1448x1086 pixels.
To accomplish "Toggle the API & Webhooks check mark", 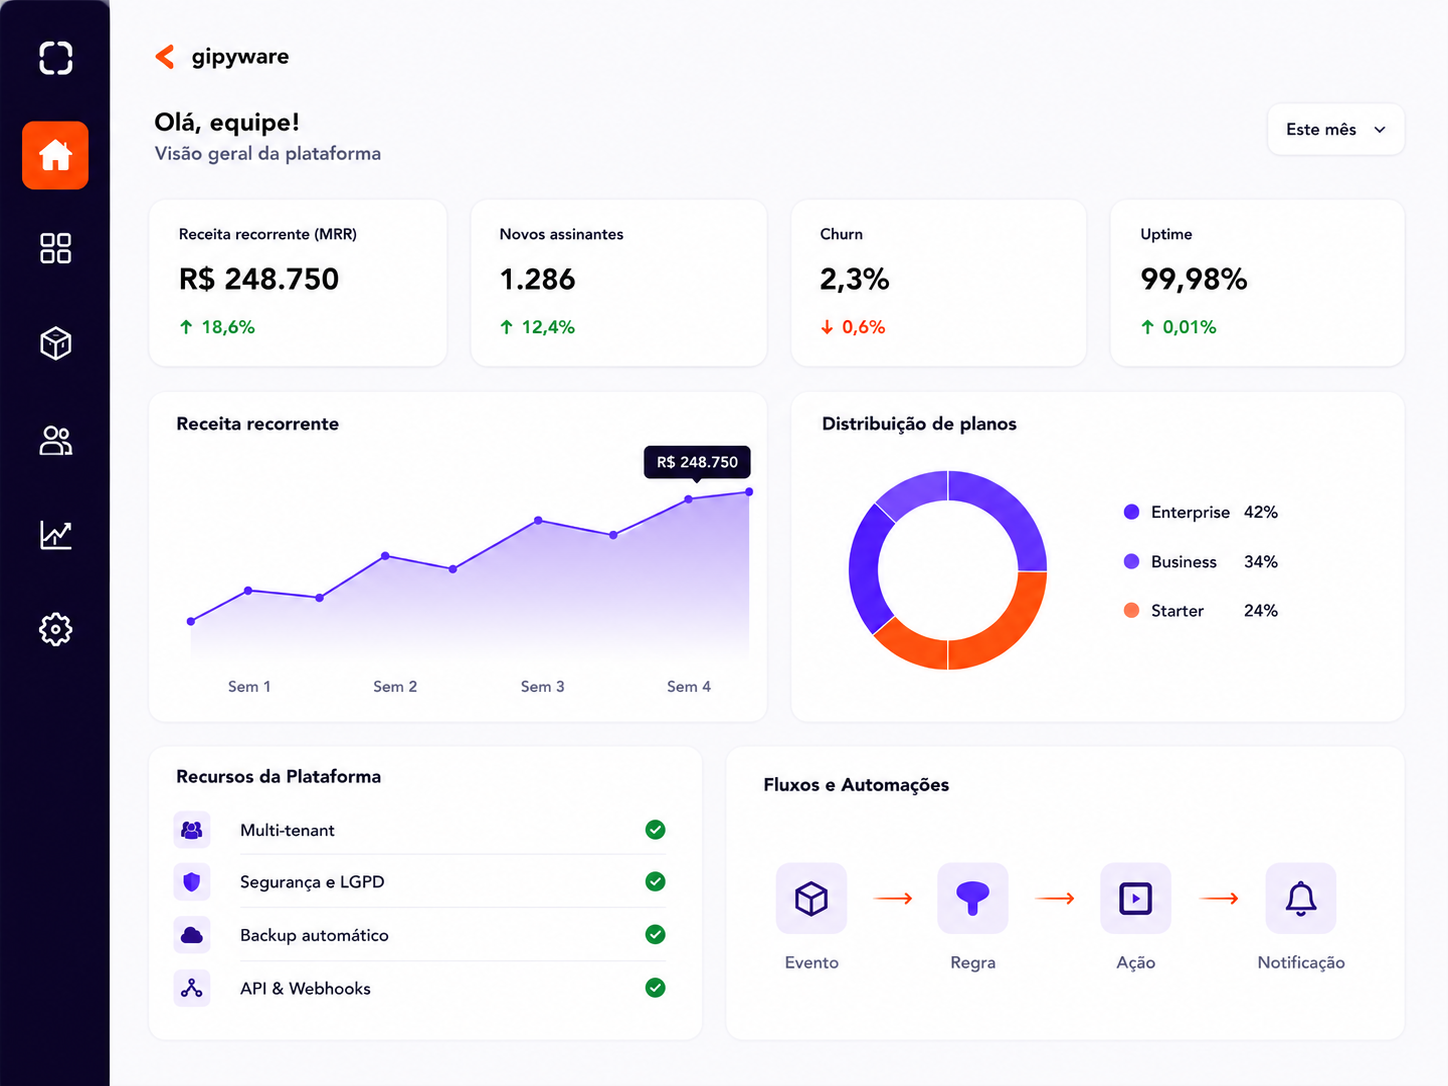I will pos(655,988).
